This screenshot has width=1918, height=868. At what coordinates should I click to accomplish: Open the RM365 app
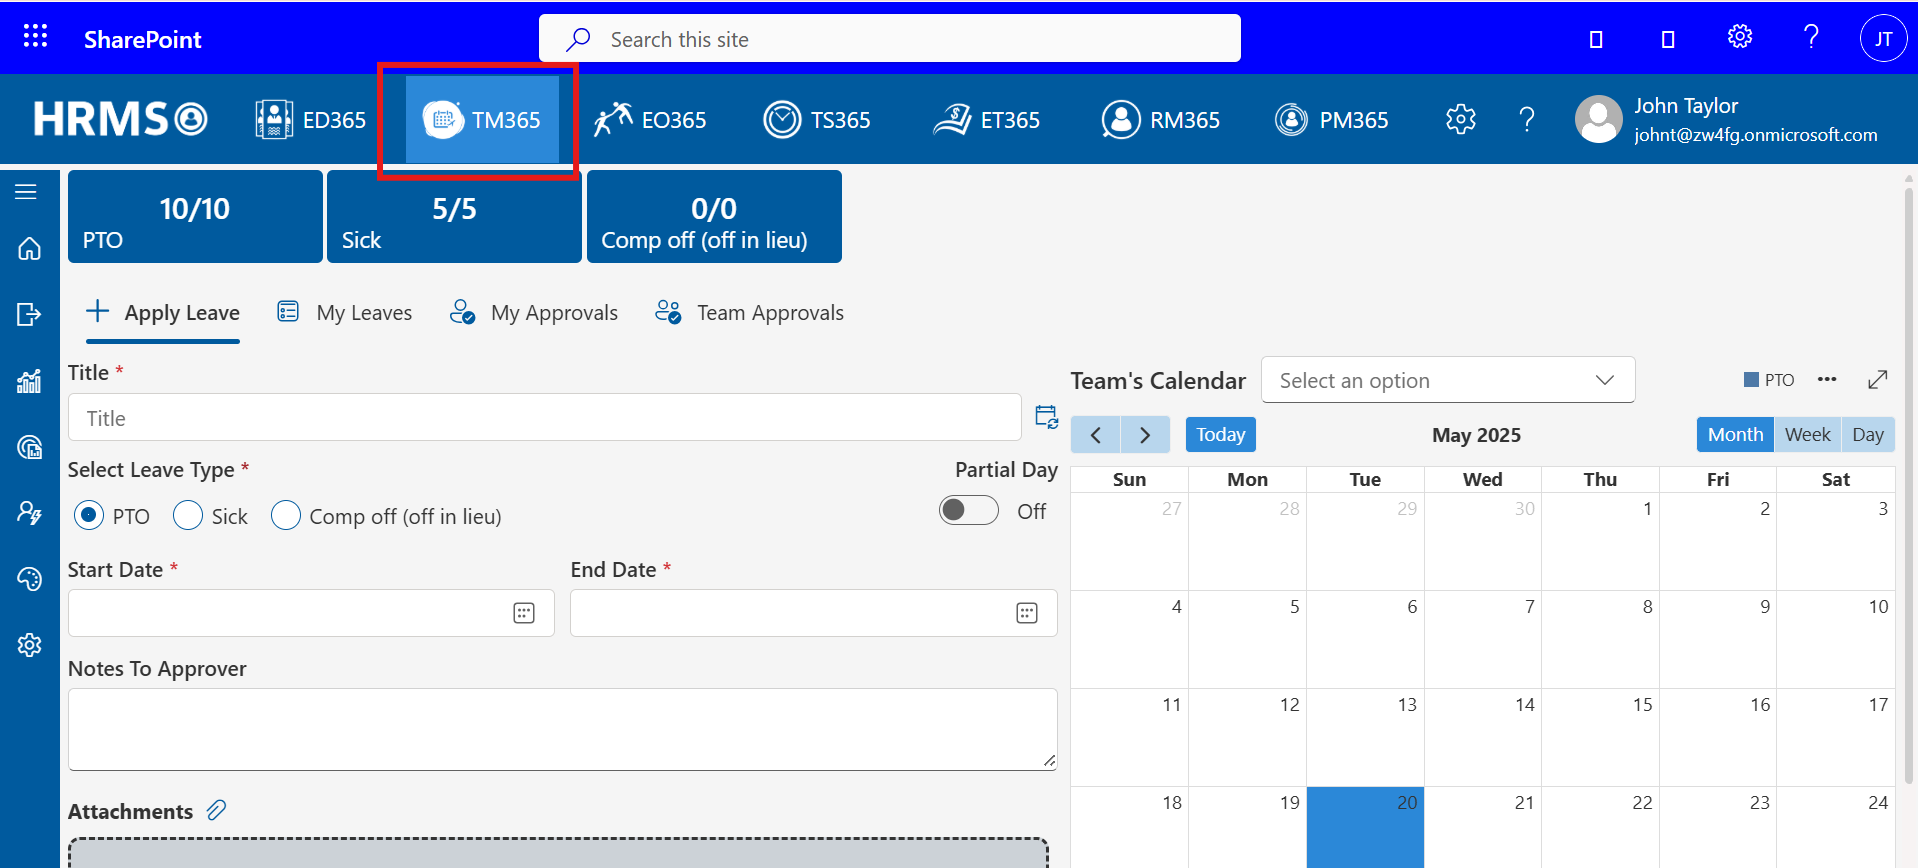1161,120
